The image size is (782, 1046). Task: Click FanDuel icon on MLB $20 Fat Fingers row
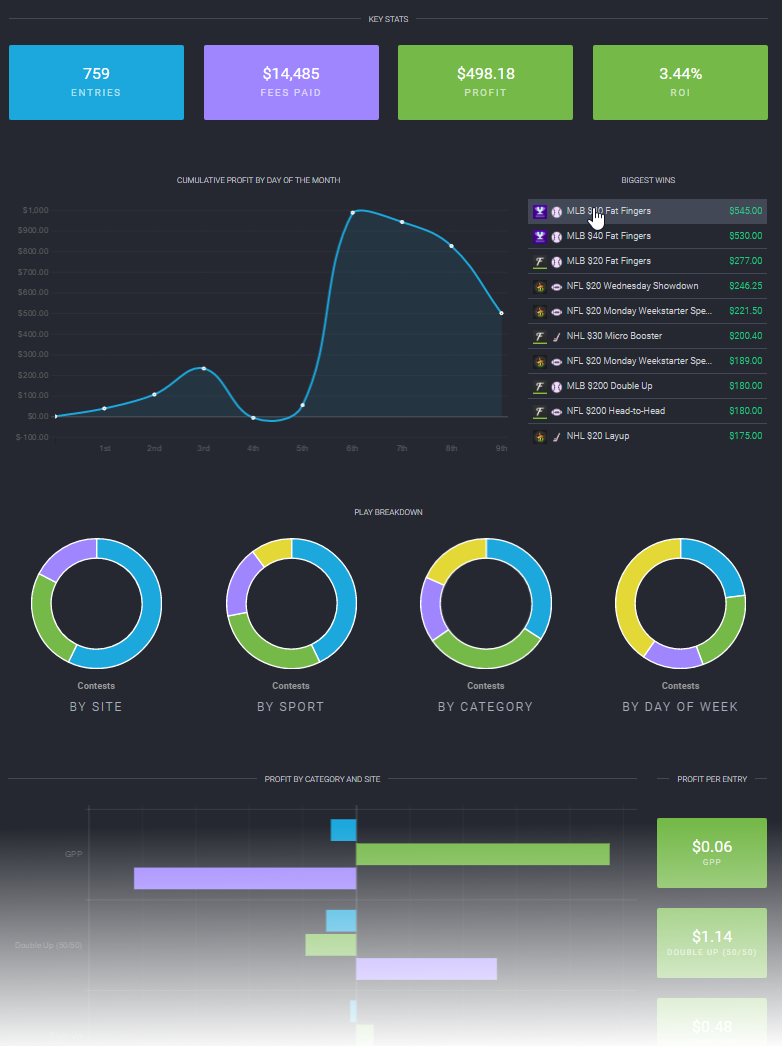(540, 262)
